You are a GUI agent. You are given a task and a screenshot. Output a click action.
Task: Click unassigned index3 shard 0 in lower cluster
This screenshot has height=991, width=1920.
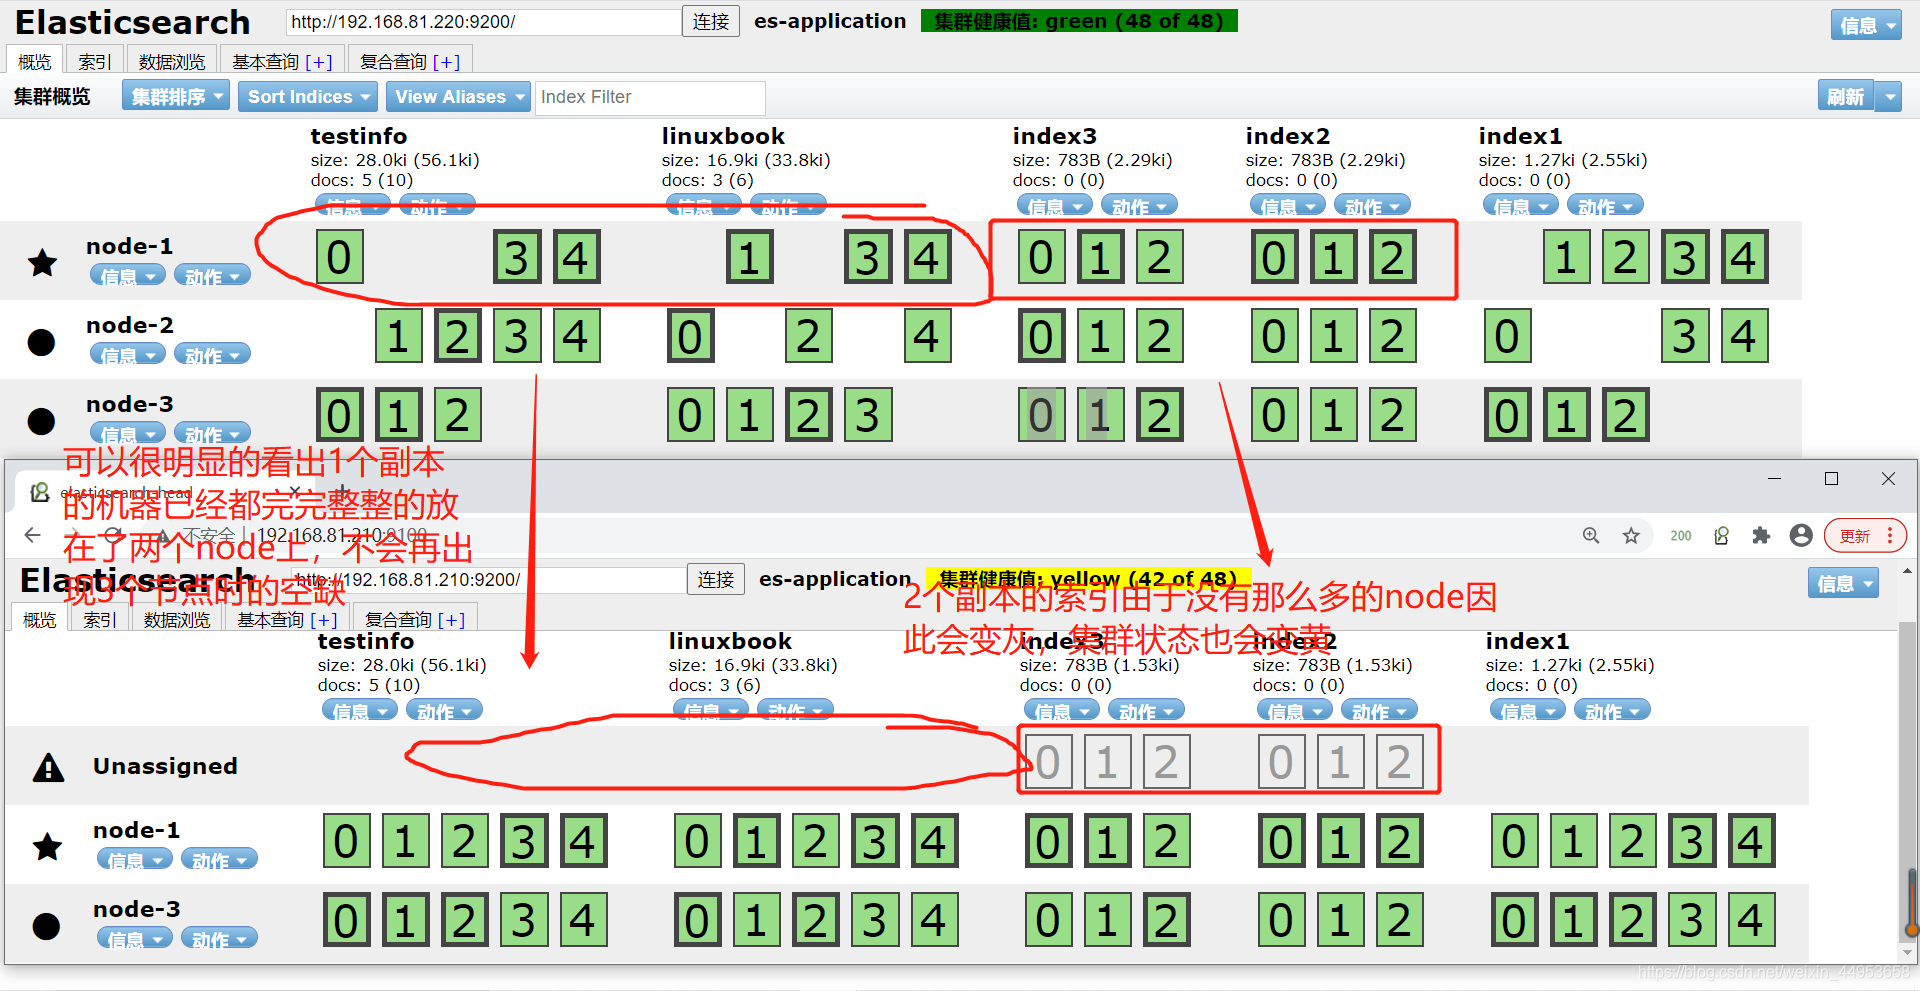tap(1048, 762)
